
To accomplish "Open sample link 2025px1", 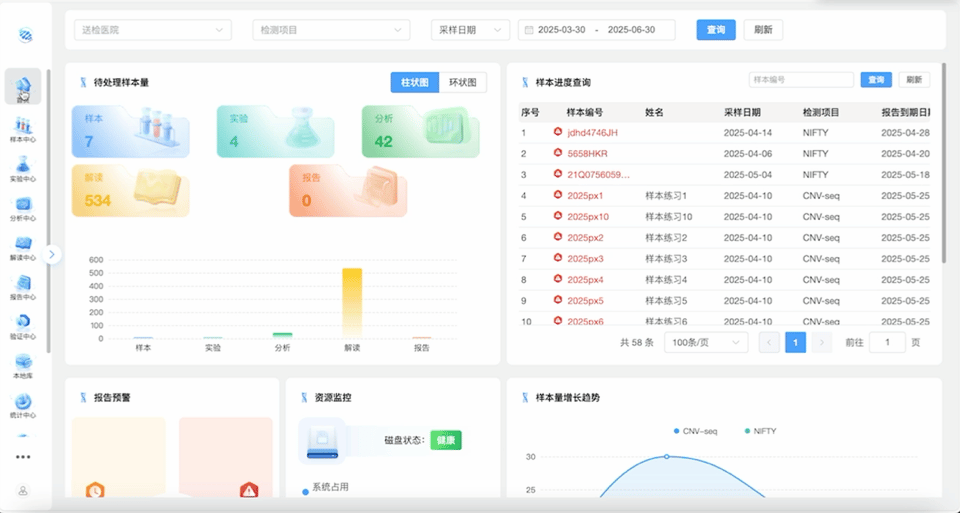I will click(x=584, y=195).
